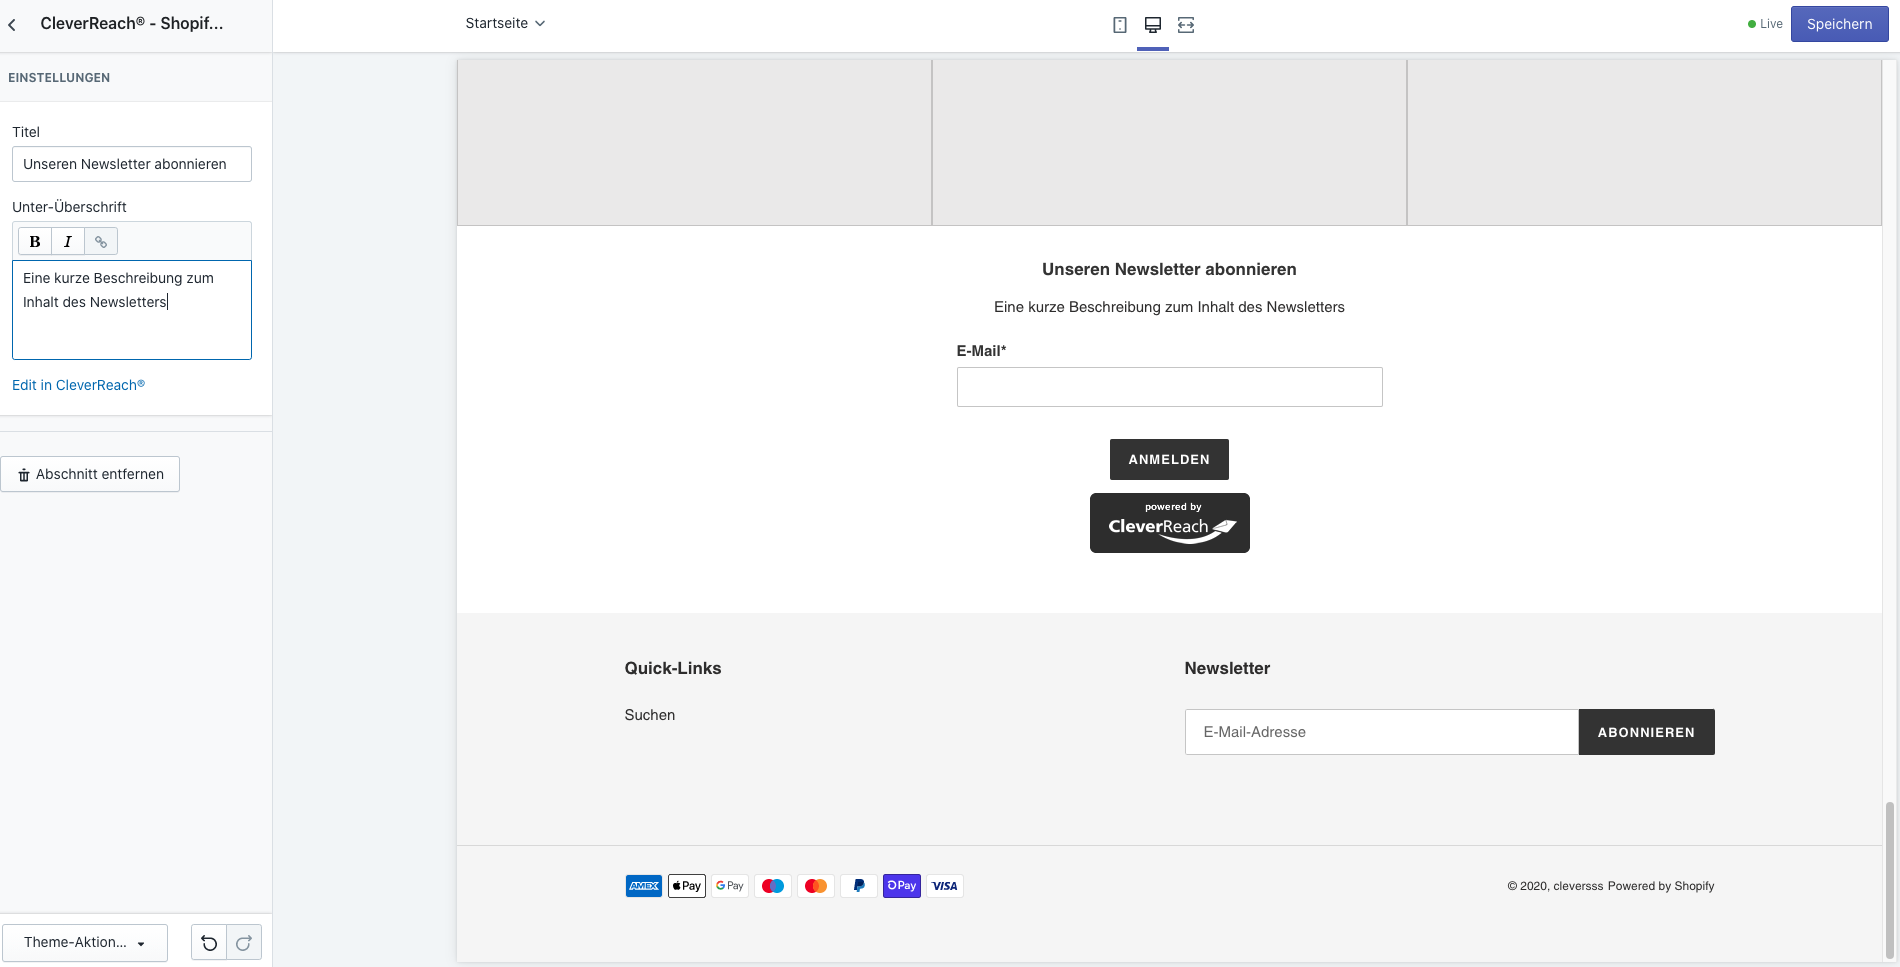Click the Unseren Newsletter abonnieren heading
Viewport: 1900px width, 967px height.
(x=1169, y=269)
